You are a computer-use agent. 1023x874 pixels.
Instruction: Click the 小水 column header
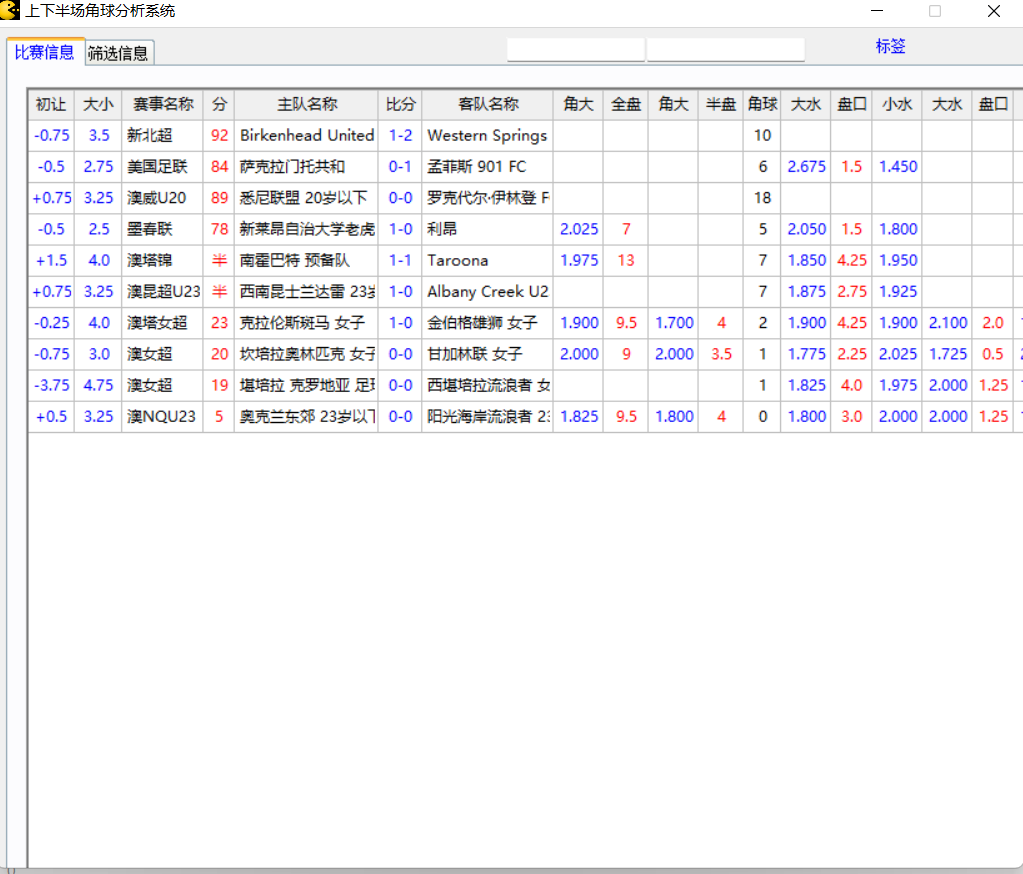(x=897, y=104)
